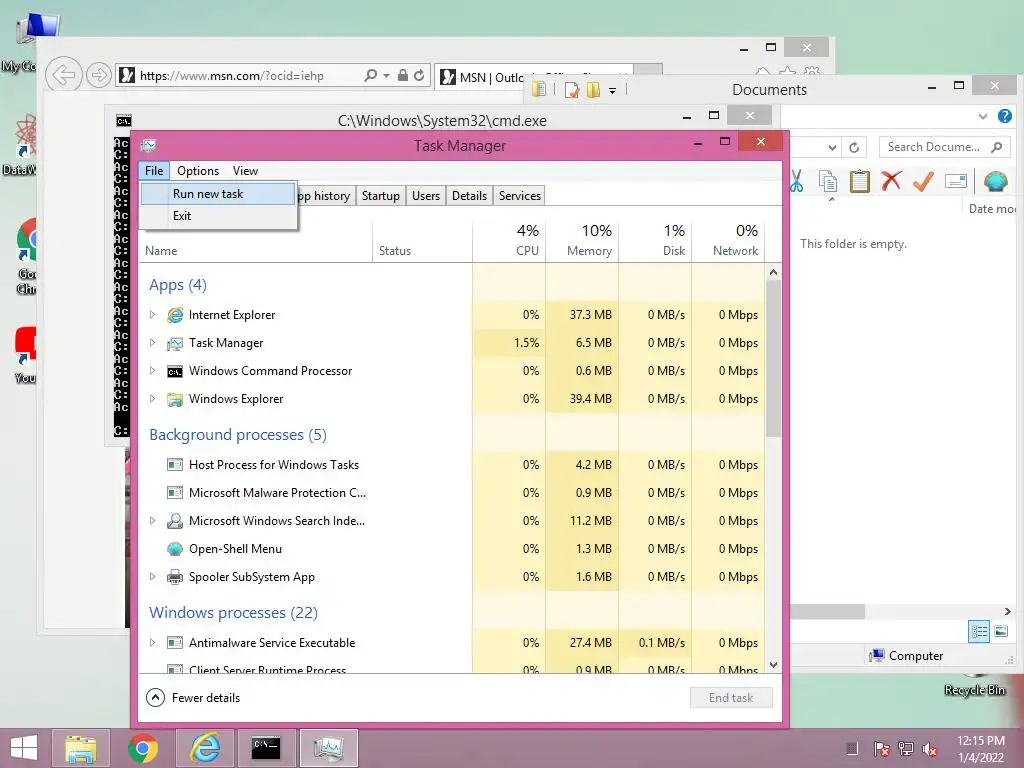Click the Task Manager process icon in list
This screenshot has width=1024, height=768.
(174, 344)
